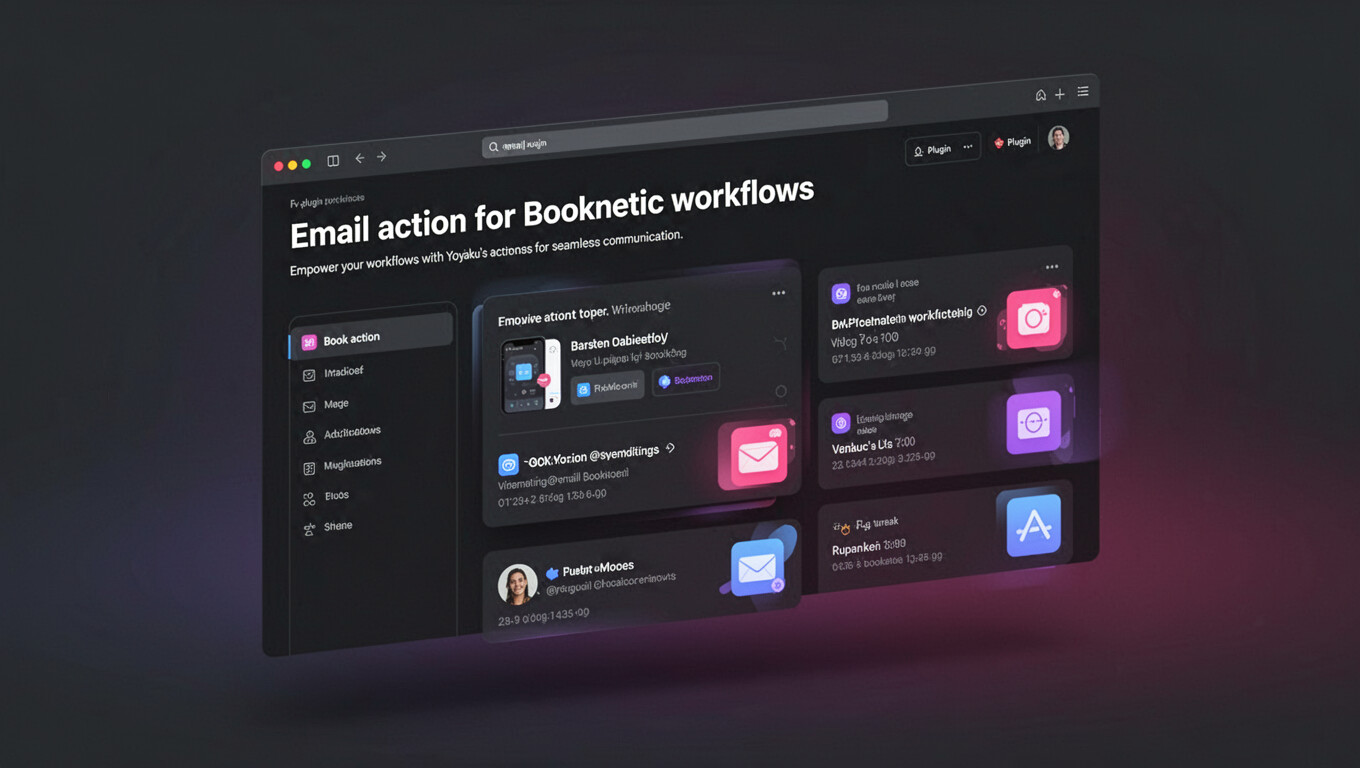Open the hamburger menu at top right

[x=1083, y=92]
